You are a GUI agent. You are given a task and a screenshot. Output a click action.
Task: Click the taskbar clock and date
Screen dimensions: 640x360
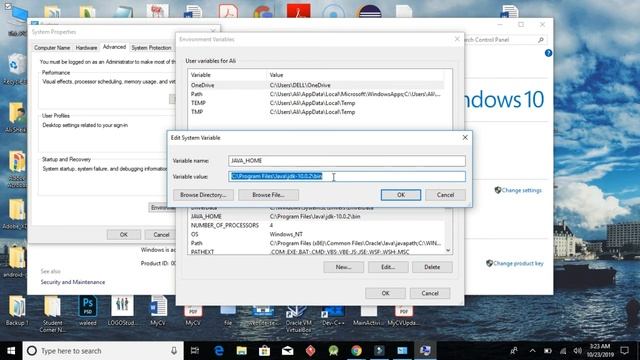click(599, 351)
